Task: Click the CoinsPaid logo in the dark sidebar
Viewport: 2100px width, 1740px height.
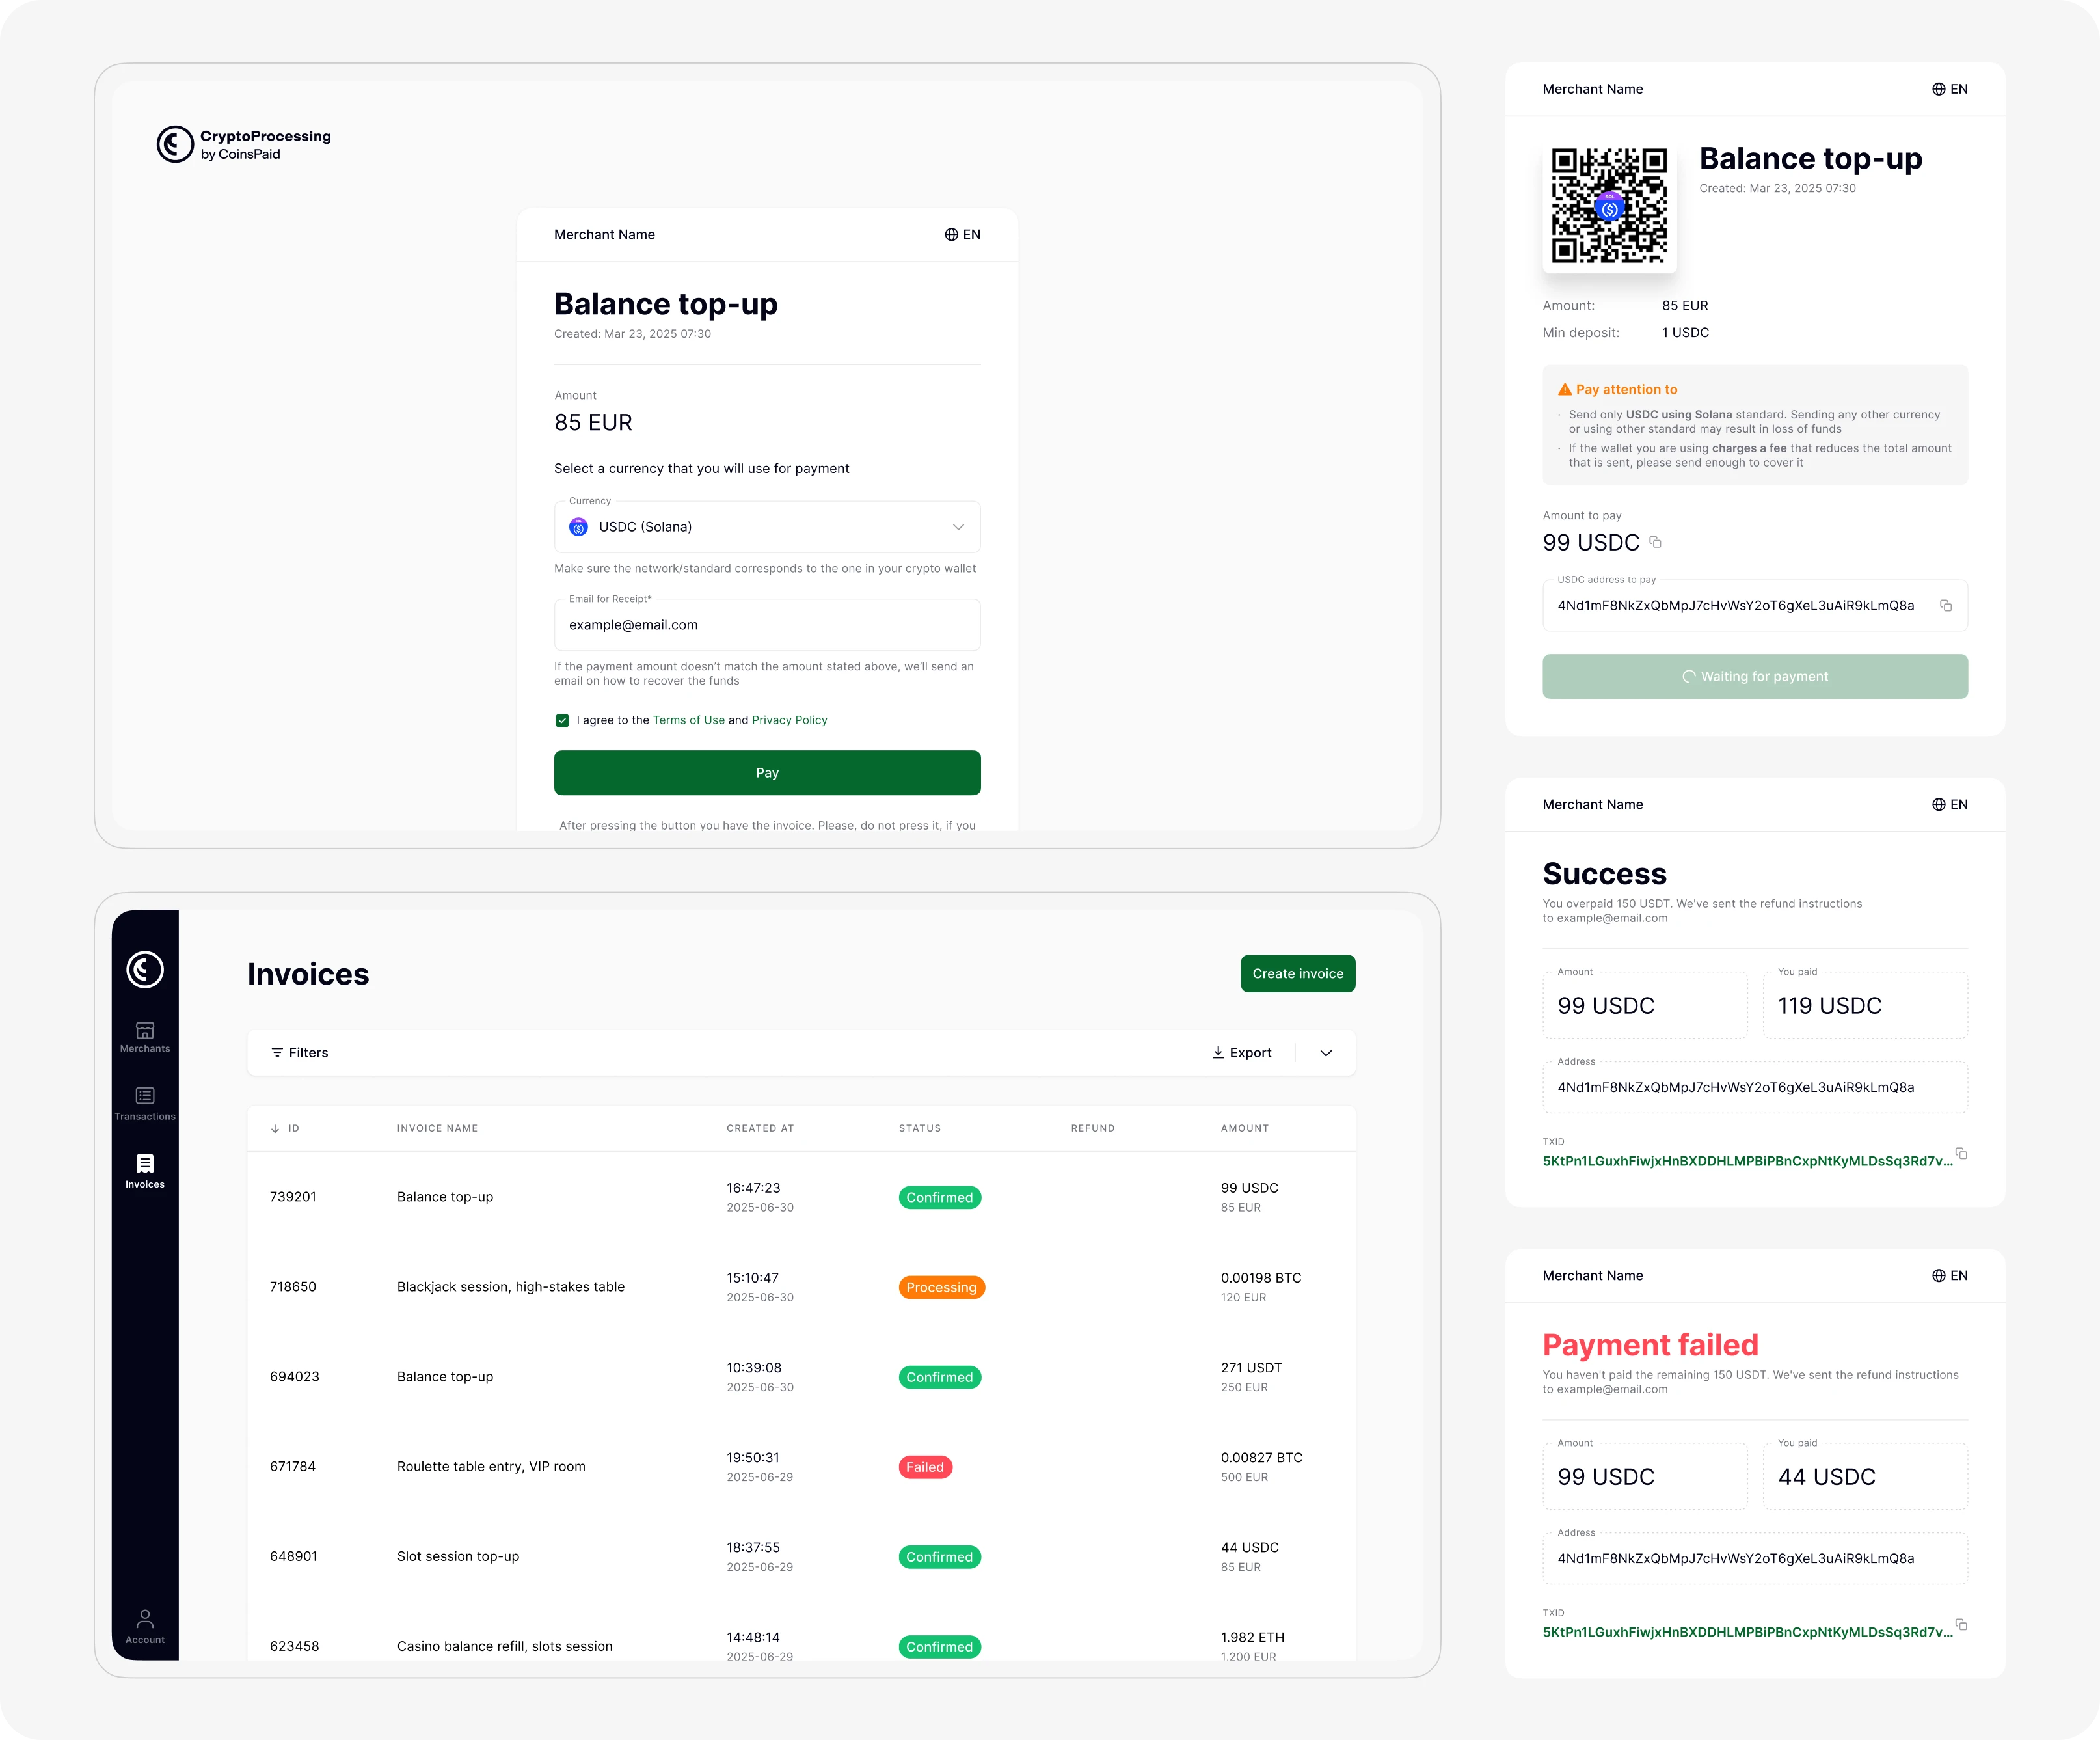Action: point(145,970)
